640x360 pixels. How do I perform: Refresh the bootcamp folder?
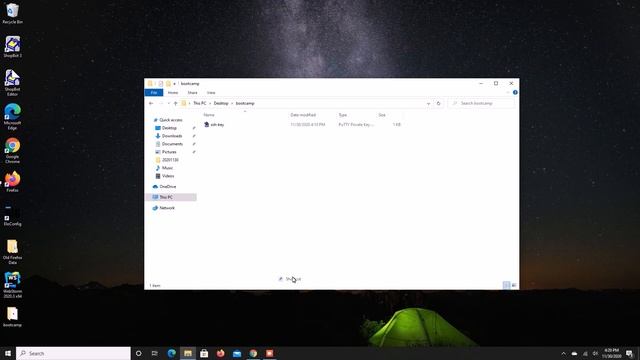tap(439, 104)
